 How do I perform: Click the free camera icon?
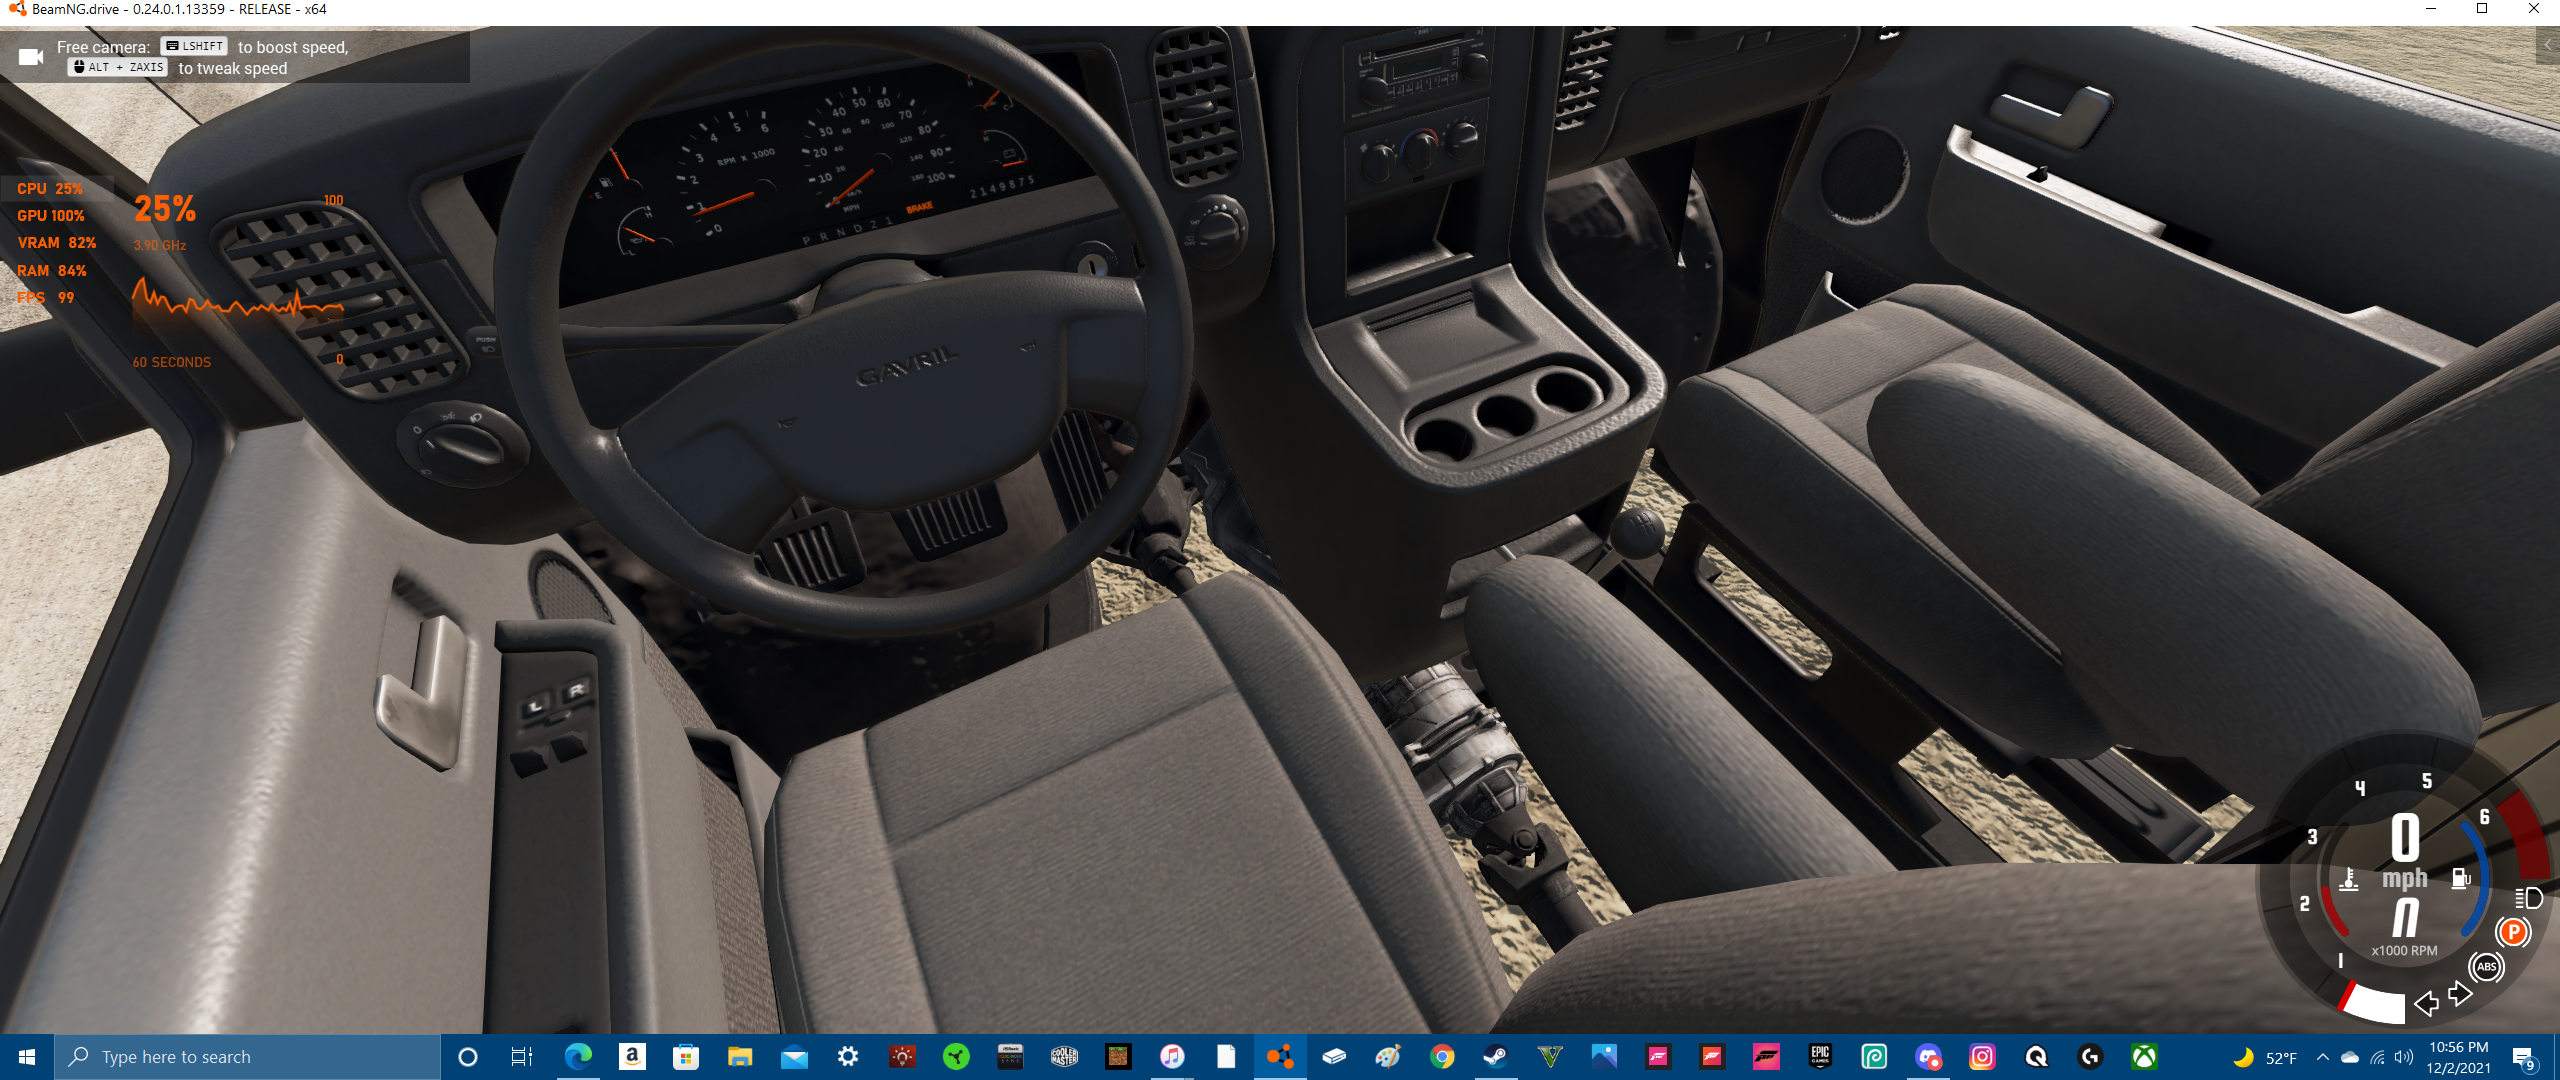click(x=31, y=57)
